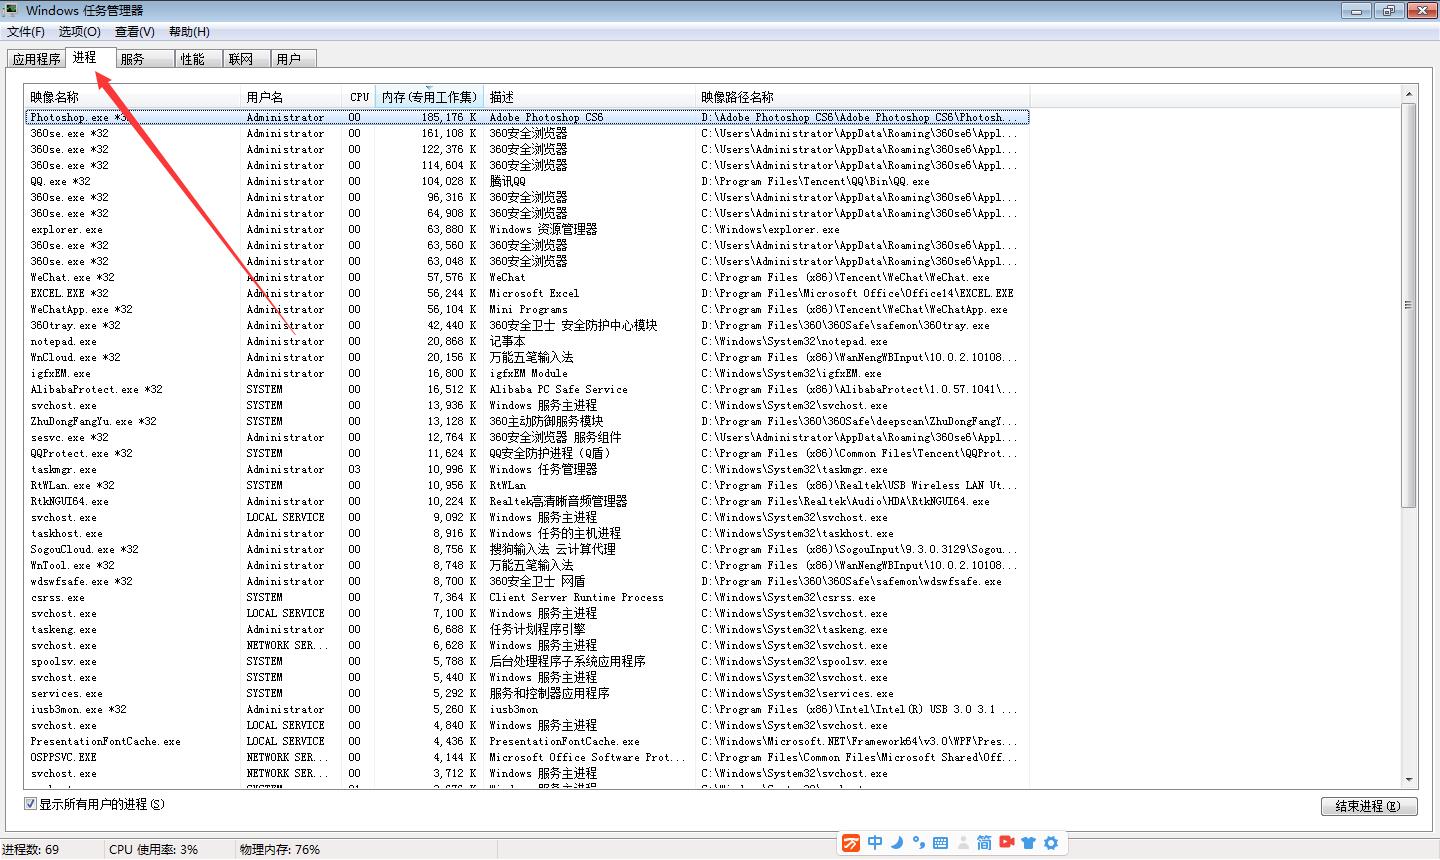Screen dimensions: 1440x860
Task: Select the OSPPSVC.EXE process row
Action: [x=527, y=757]
